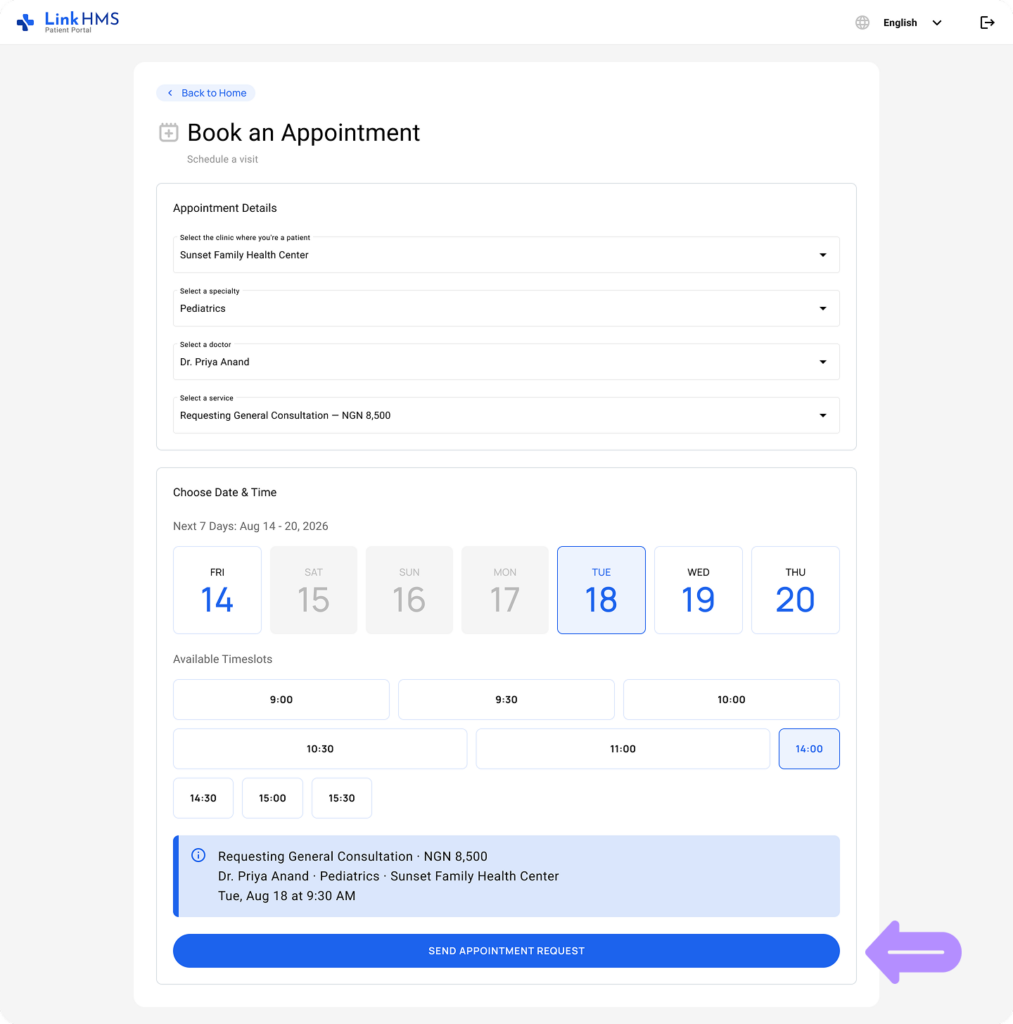Choose the 15:00 timeslot
Screen dimensions: 1013x1024
pos(272,798)
